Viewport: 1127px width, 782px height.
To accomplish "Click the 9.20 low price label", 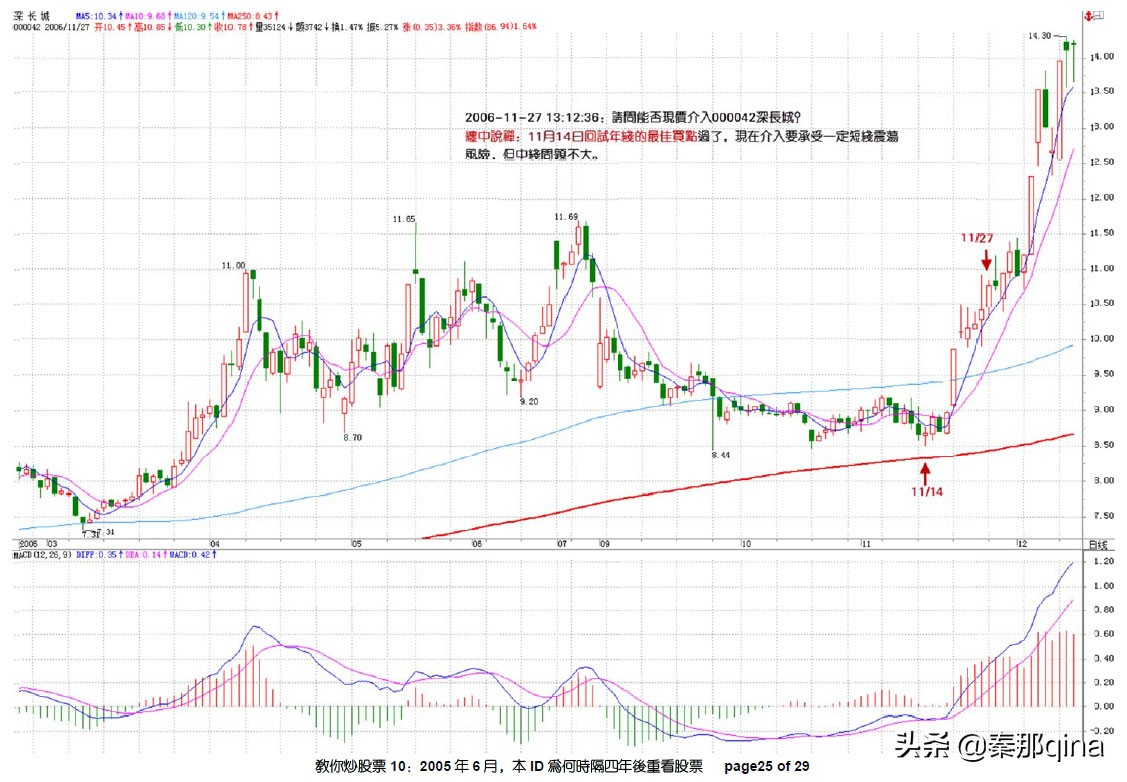I will [x=528, y=401].
